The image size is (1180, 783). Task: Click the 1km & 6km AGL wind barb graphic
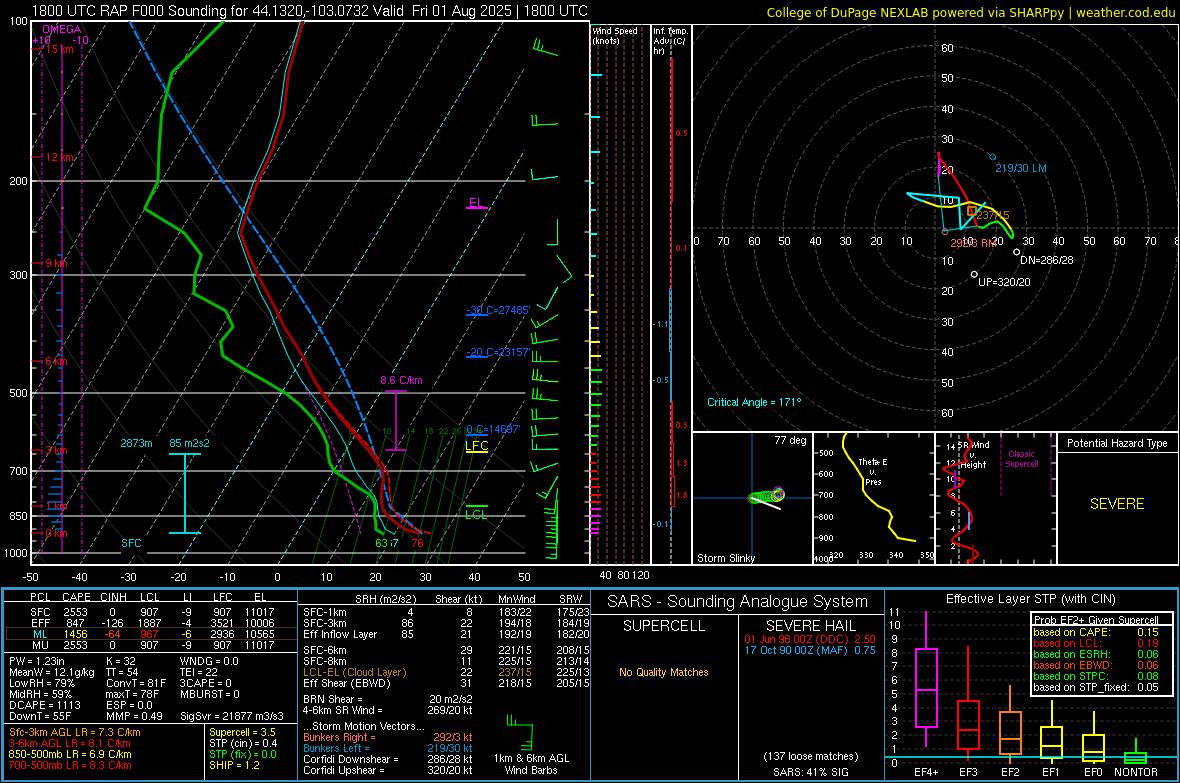(x=520, y=732)
